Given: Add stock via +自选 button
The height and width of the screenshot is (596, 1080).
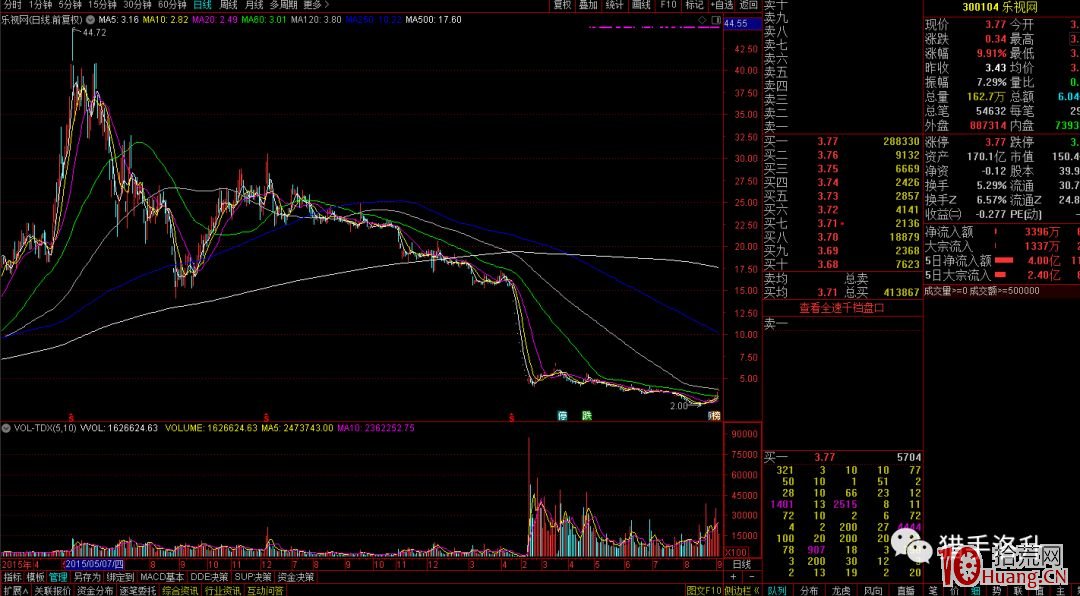Looking at the screenshot, I should point(721,5).
